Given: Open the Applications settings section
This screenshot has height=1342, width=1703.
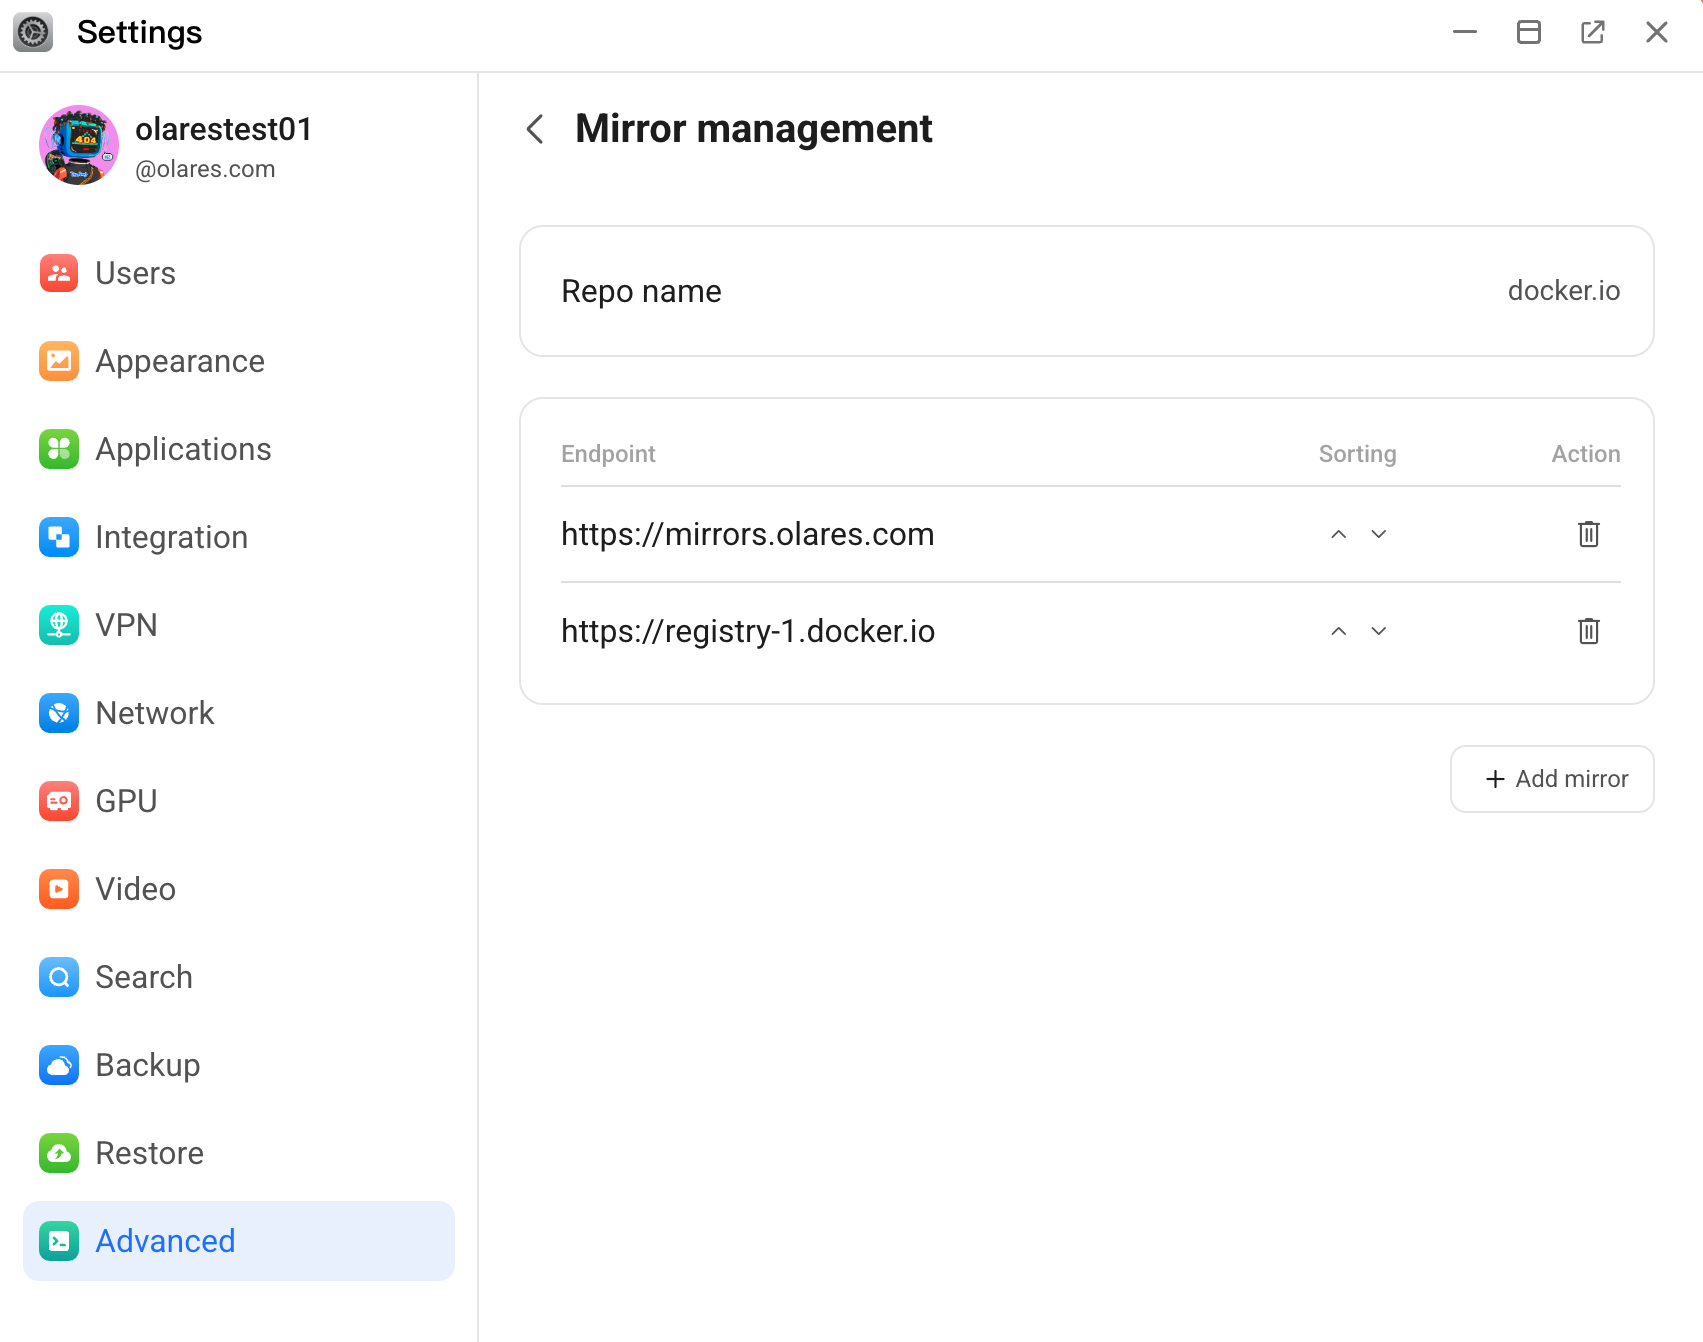Looking at the screenshot, I should pyautogui.click(x=182, y=449).
